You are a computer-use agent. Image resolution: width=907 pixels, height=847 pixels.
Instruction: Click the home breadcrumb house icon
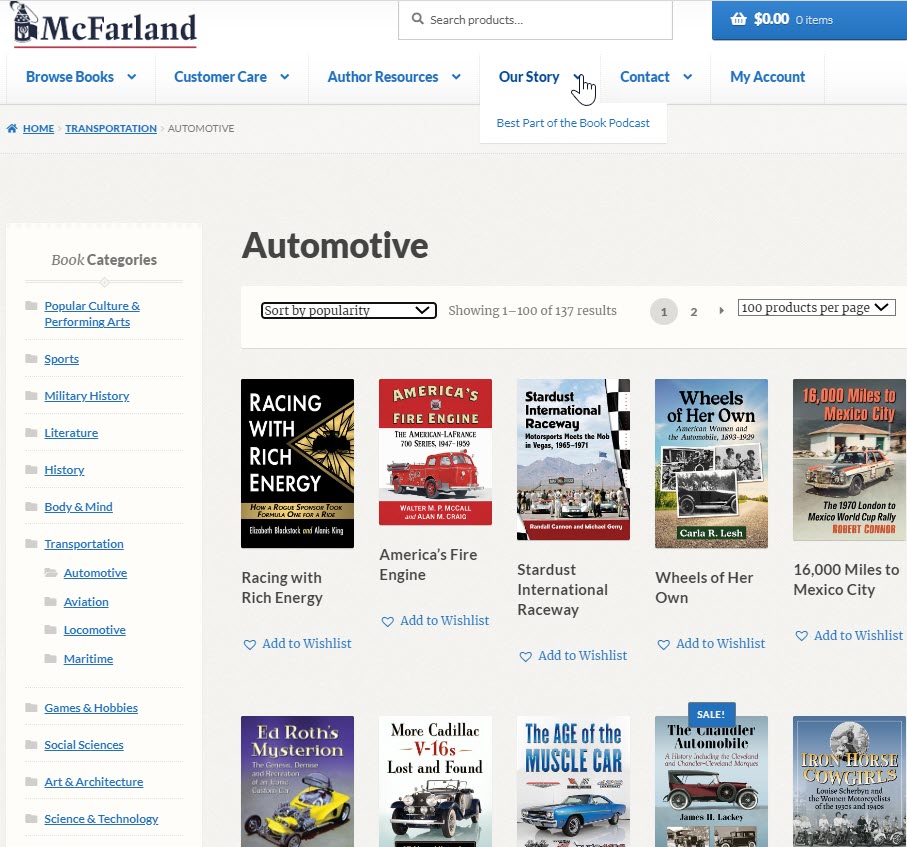point(12,128)
